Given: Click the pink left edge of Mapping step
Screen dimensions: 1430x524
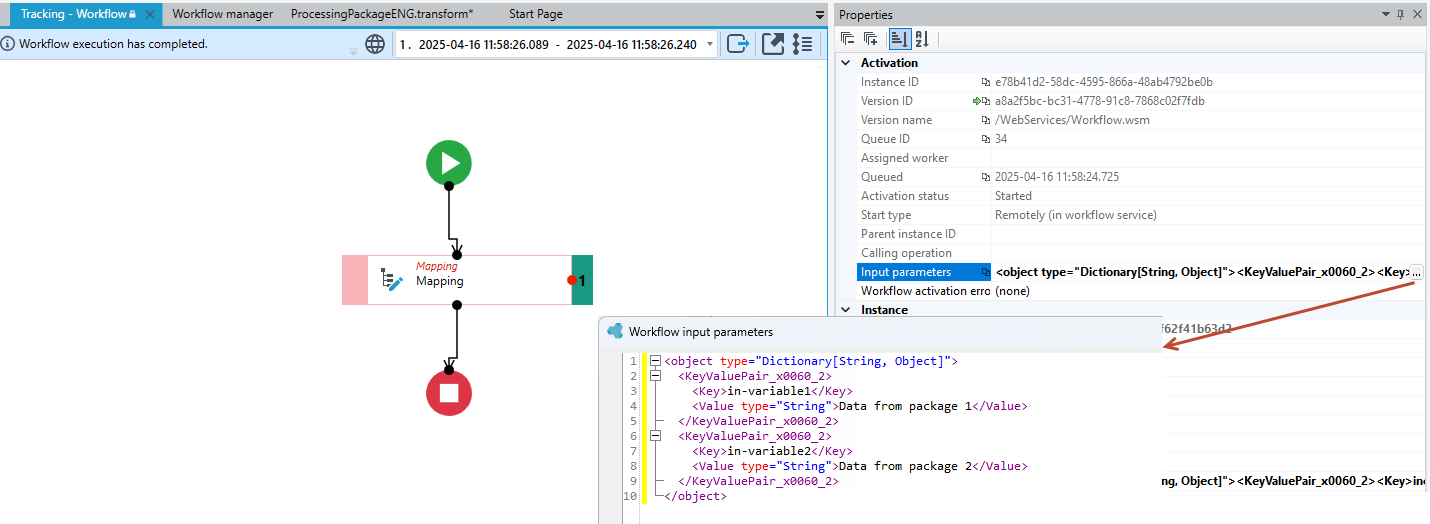Looking at the screenshot, I should click(355, 280).
